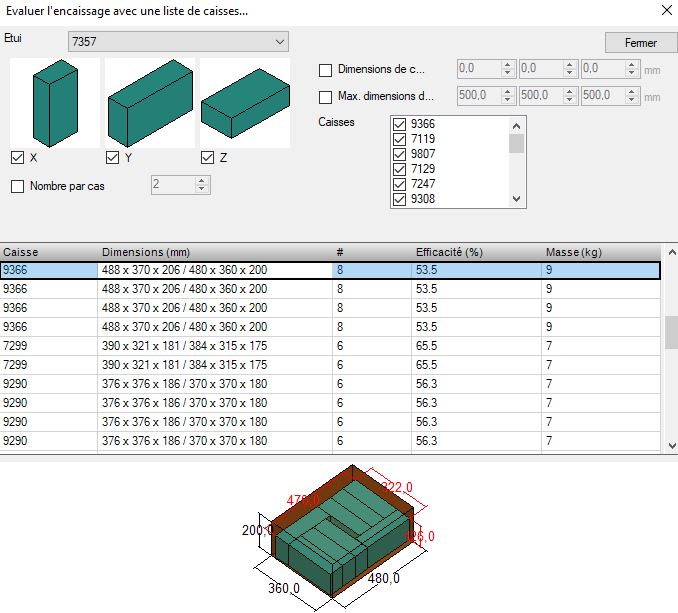Select the Y orientation box thumbnail
The width and height of the screenshot is (678, 613).
pos(150,103)
